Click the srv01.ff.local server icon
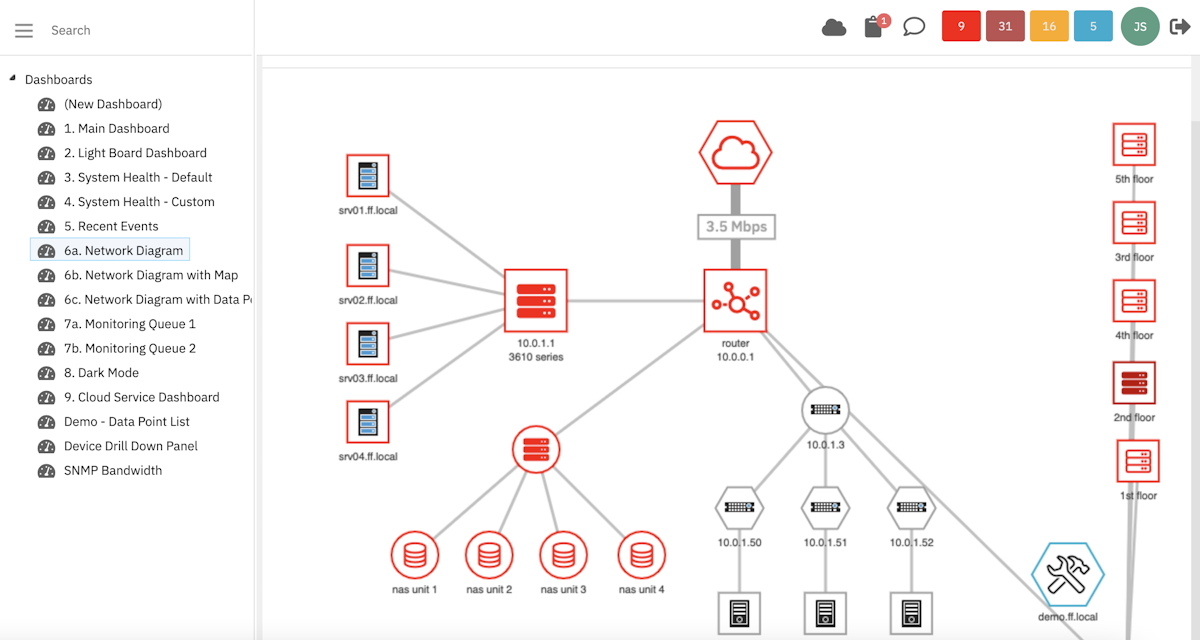The width and height of the screenshot is (1200, 640). 367,174
